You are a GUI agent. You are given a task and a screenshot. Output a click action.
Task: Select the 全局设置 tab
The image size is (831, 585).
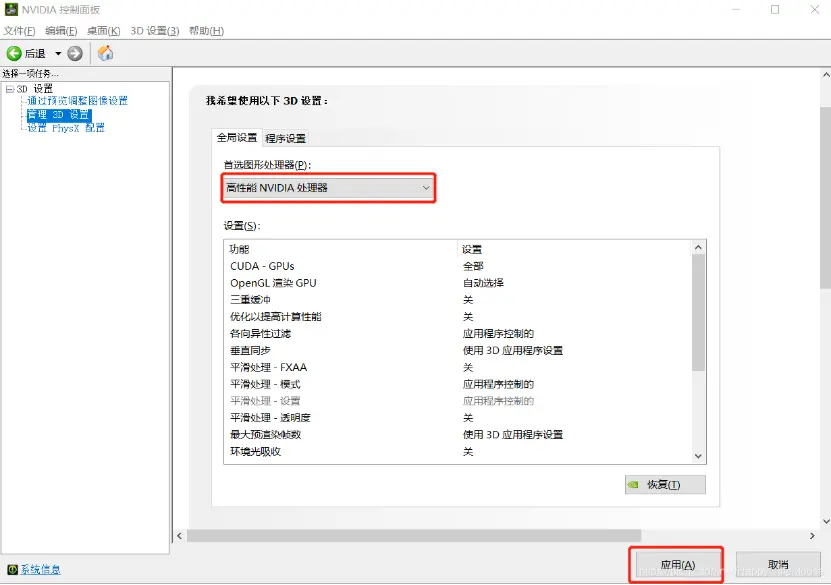(x=237, y=138)
